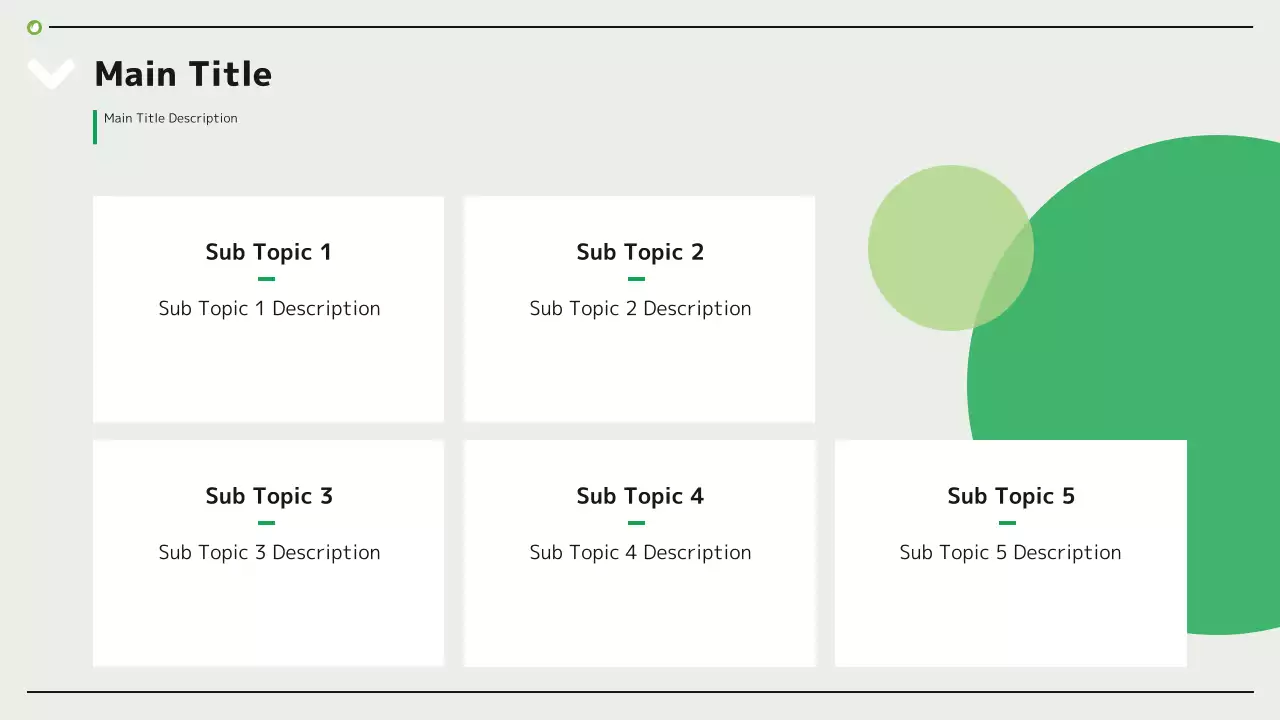1280x720 pixels.
Task: Click the green vertical bar beside the description
Action: [95, 127]
